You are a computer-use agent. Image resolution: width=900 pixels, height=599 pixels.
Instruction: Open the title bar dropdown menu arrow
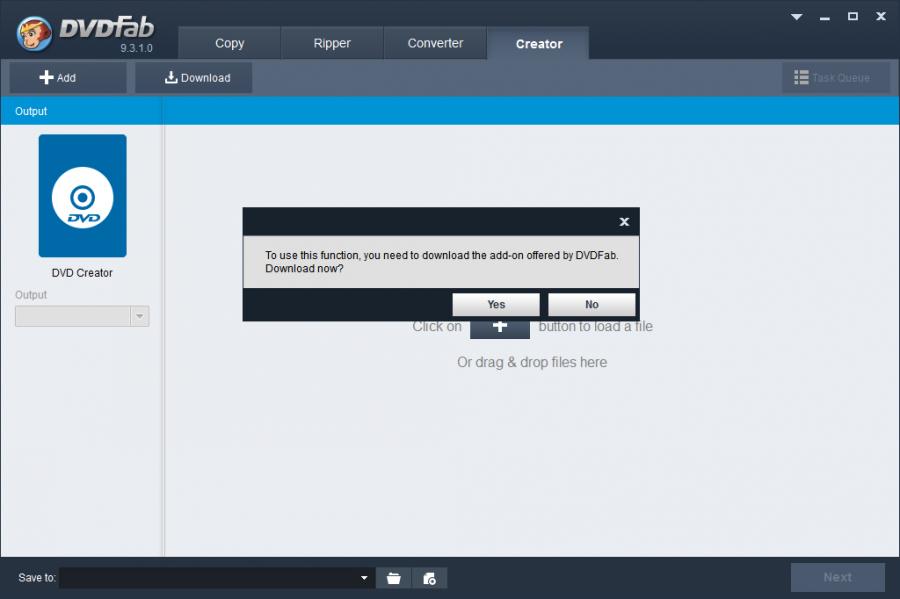pyautogui.click(x=797, y=17)
